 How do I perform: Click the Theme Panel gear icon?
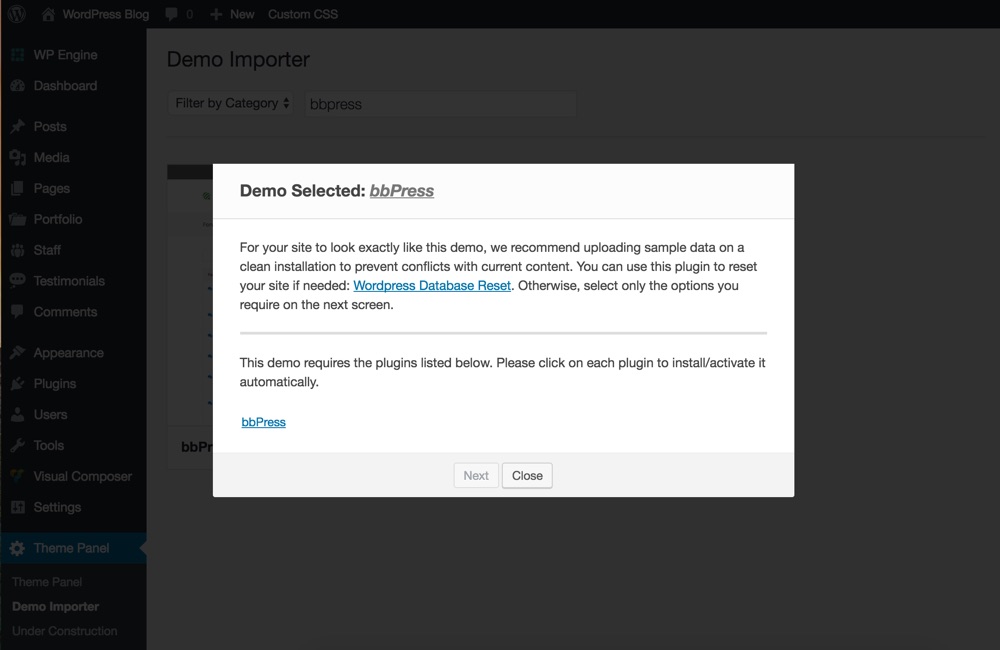[18, 548]
